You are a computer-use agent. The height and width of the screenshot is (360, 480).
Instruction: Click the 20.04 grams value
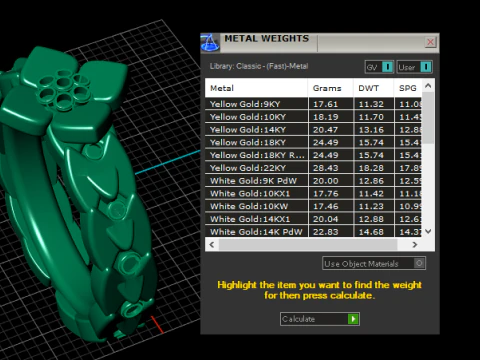pyautogui.click(x=325, y=219)
